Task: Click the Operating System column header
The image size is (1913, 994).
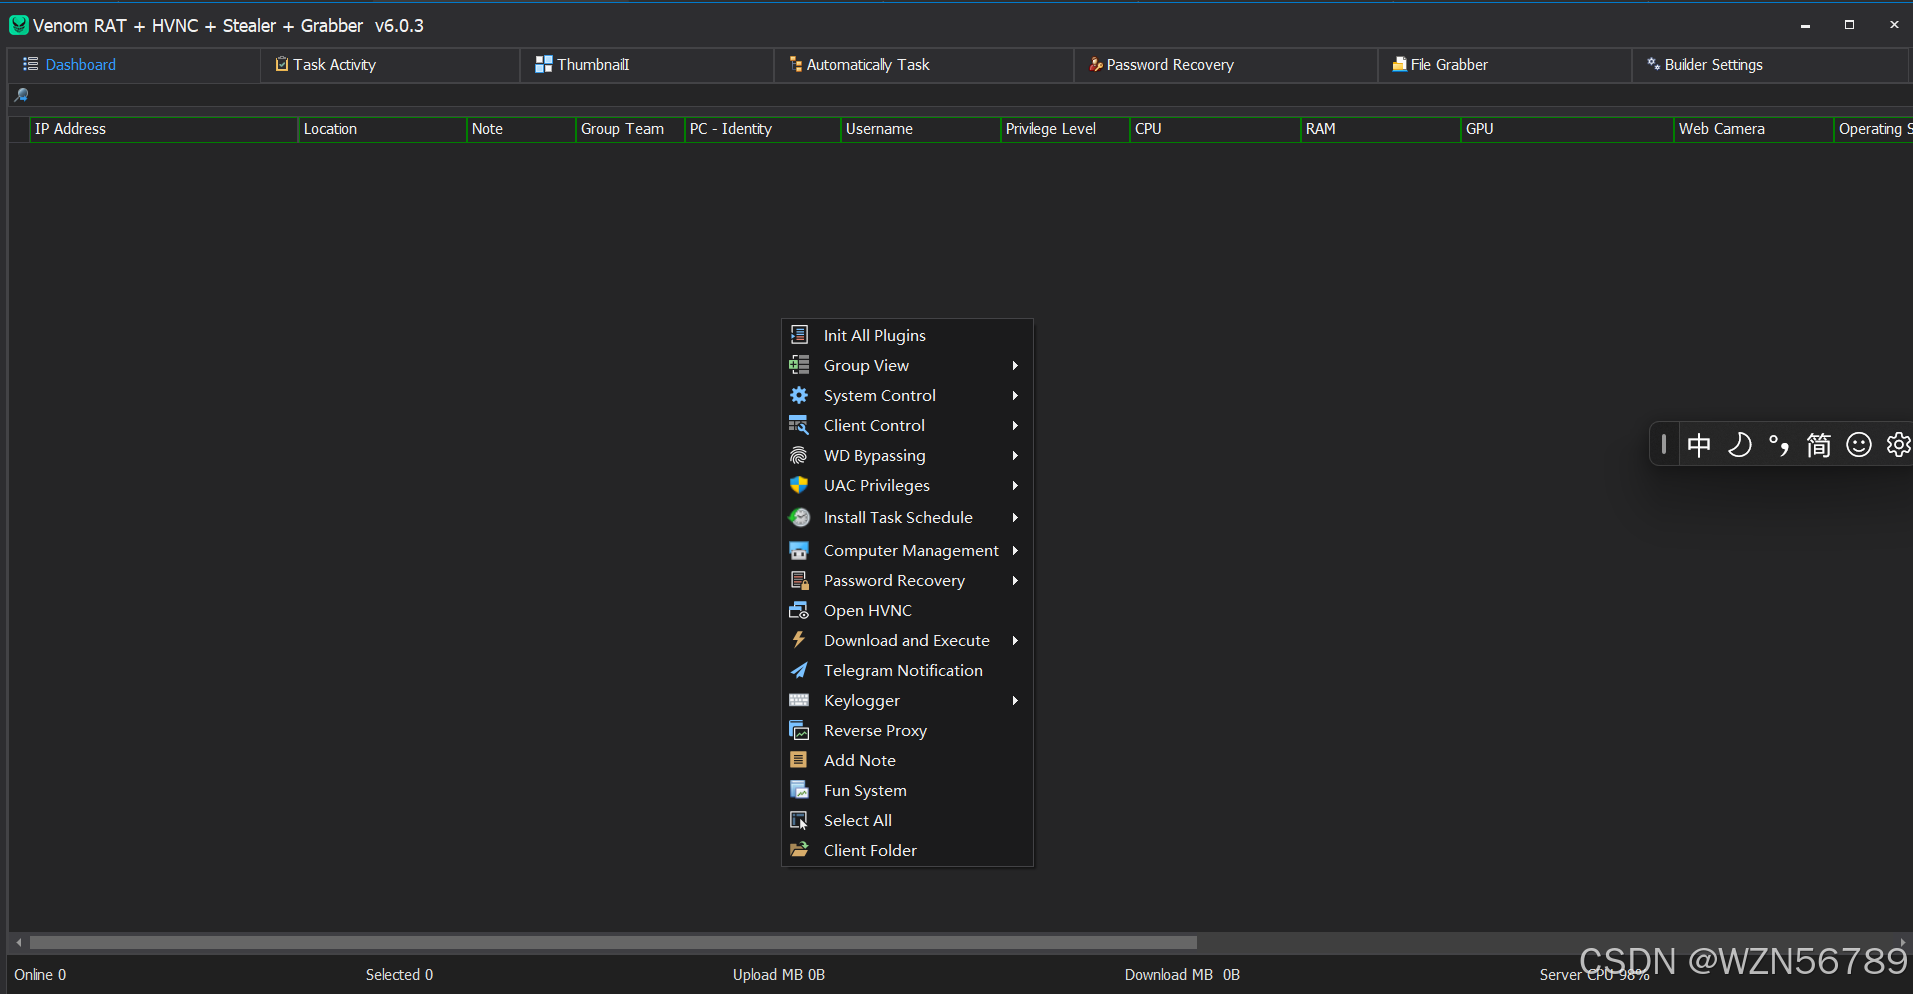Action: [x=1874, y=129]
